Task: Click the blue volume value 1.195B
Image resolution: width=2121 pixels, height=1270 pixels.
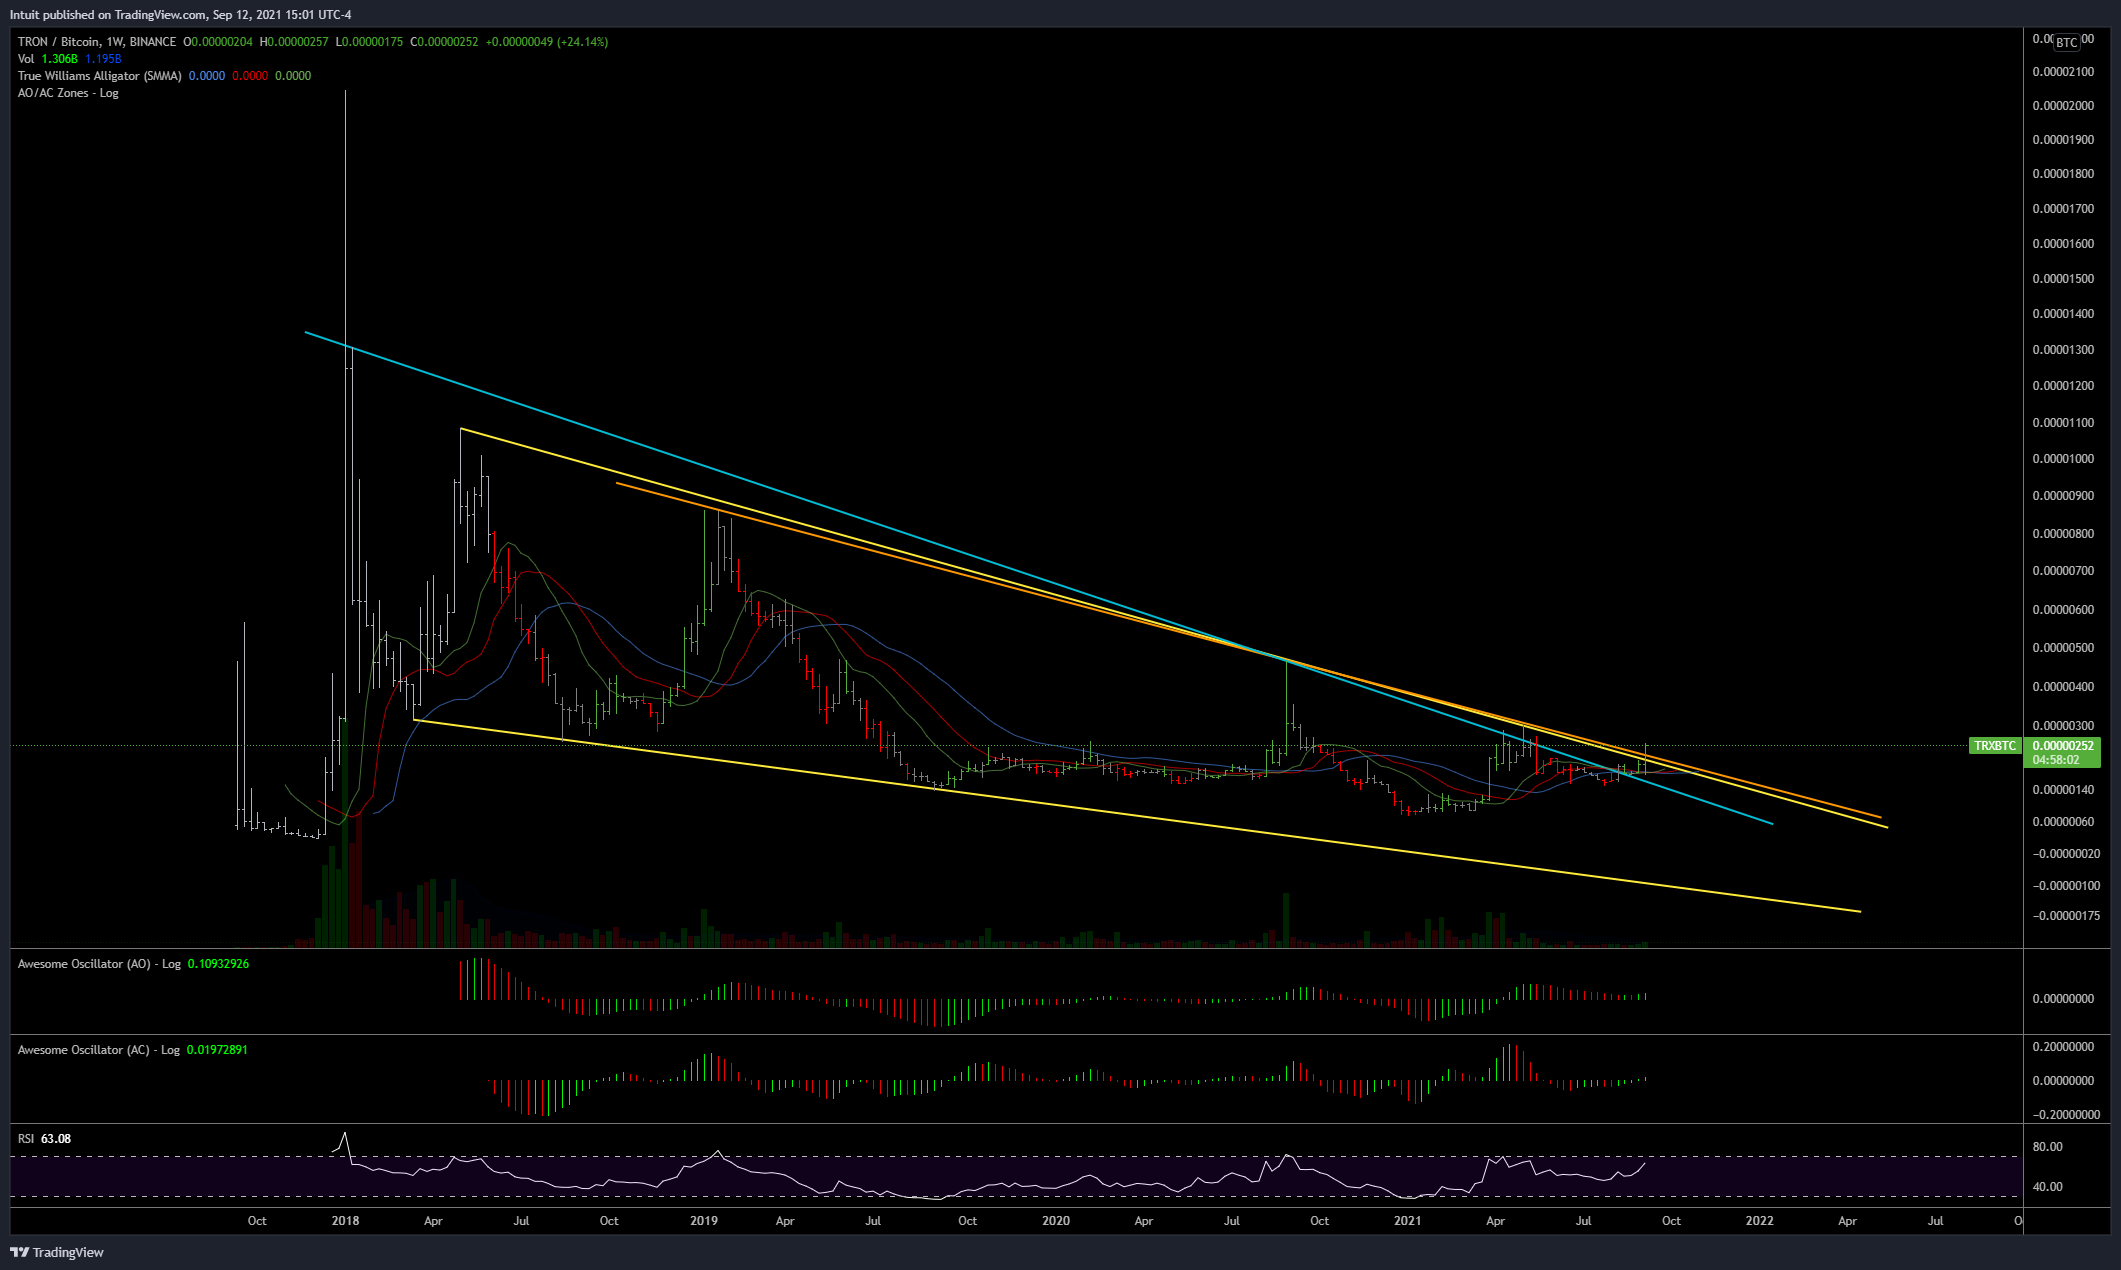Action: (103, 59)
